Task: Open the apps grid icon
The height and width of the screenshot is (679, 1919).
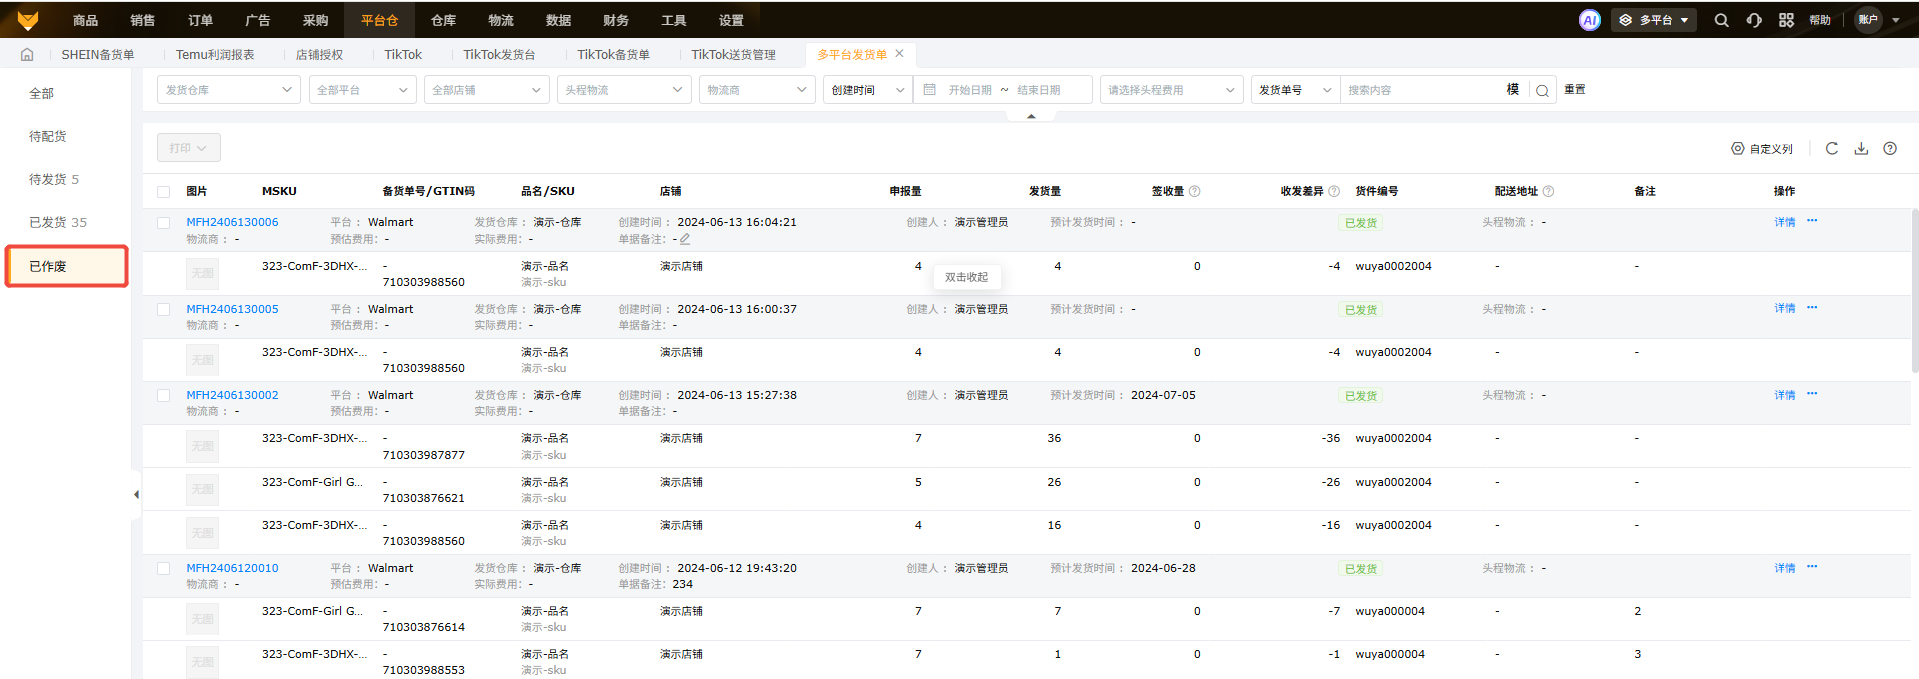Action: coord(1786,20)
